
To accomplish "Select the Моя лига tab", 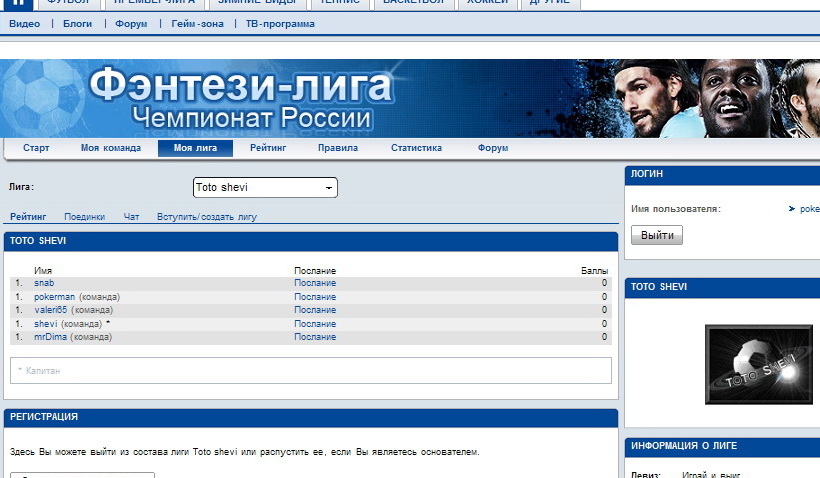I will (196, 148).
